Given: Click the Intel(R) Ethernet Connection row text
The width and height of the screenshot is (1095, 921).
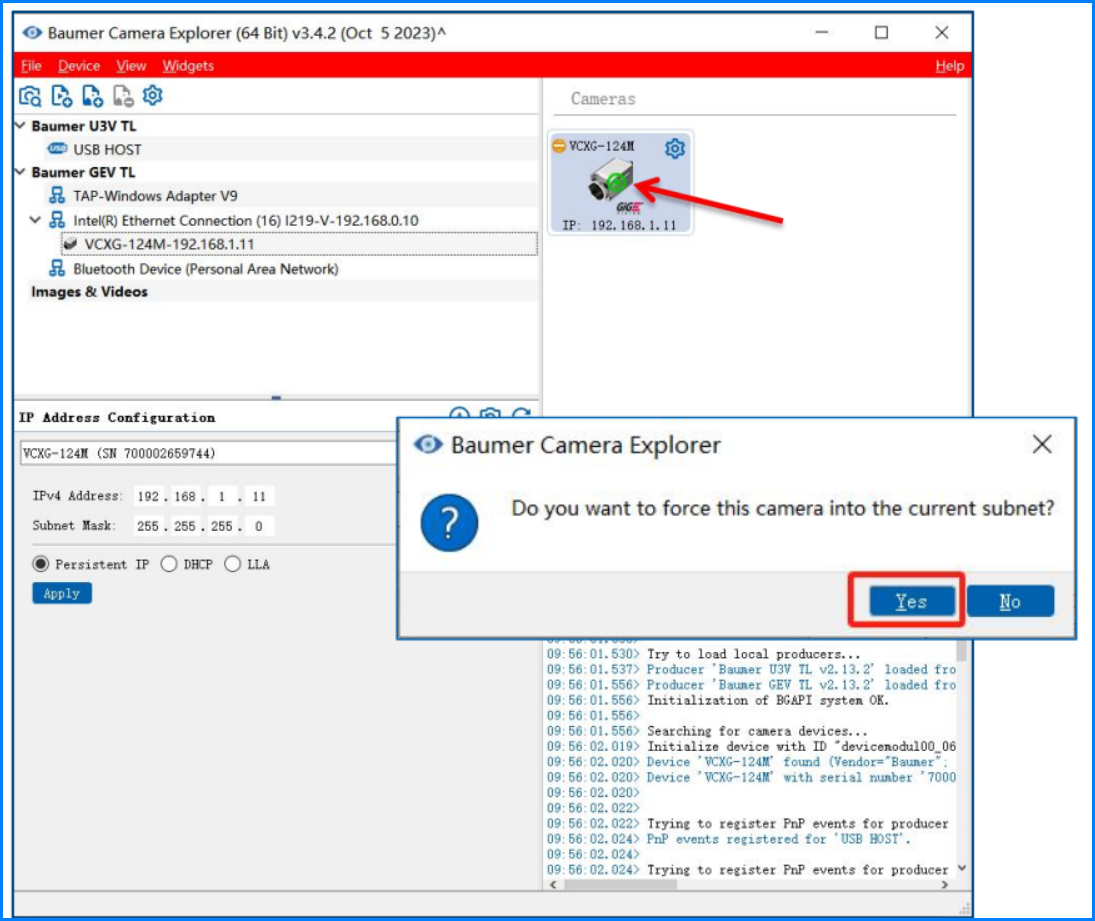Looking at the screenshot, I should [246, 220].
